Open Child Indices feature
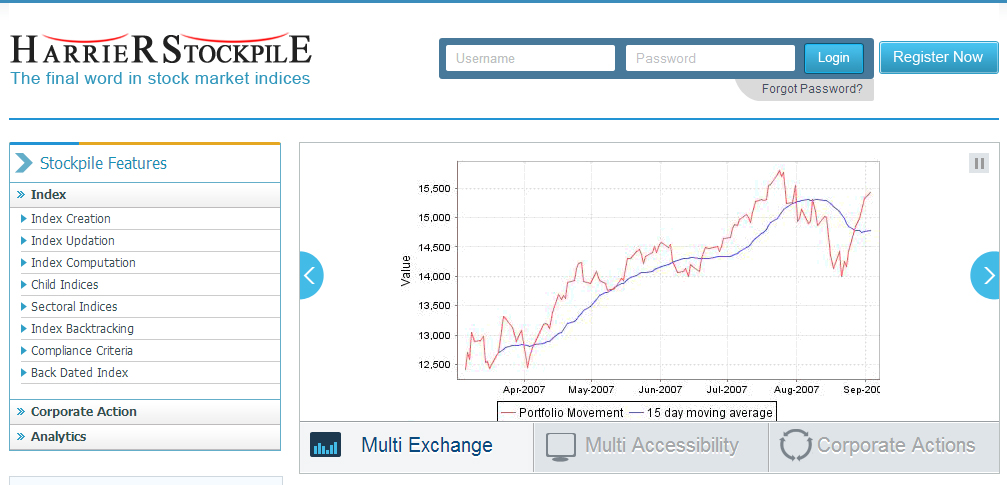1007x485 pixels. click(64, 285)
